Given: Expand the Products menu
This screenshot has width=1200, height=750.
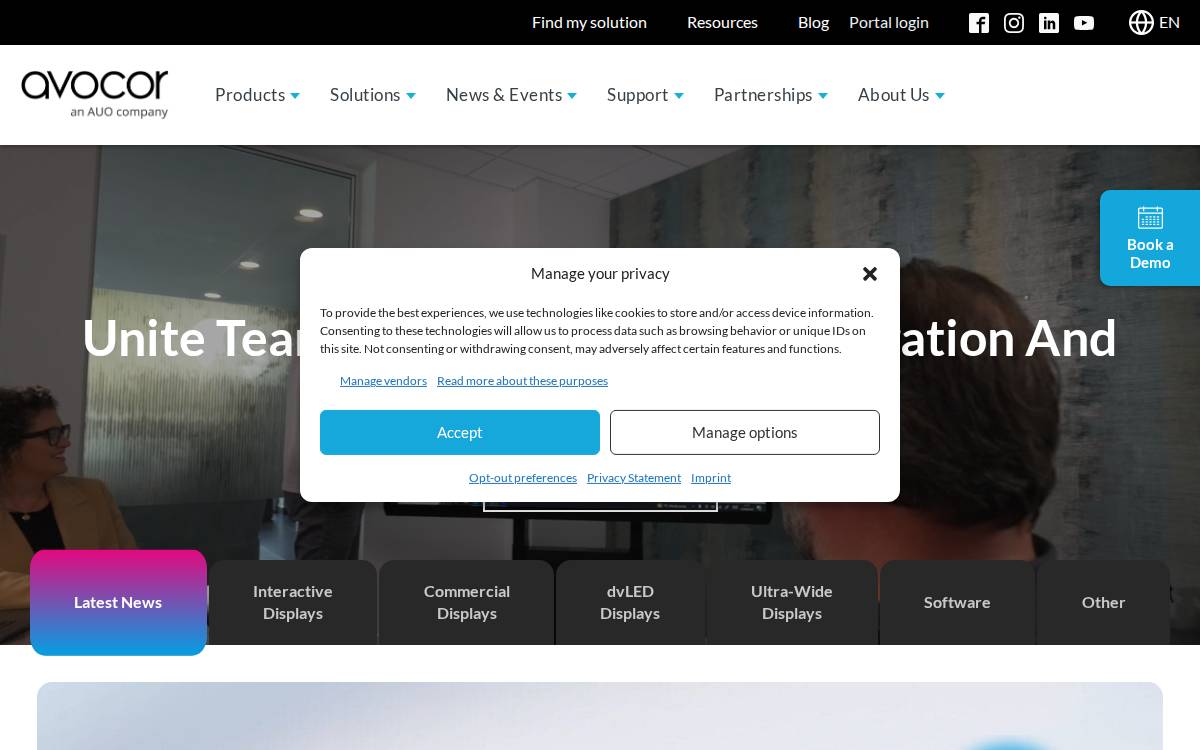Looking at the screenshot, I should [x=257, y=95].
